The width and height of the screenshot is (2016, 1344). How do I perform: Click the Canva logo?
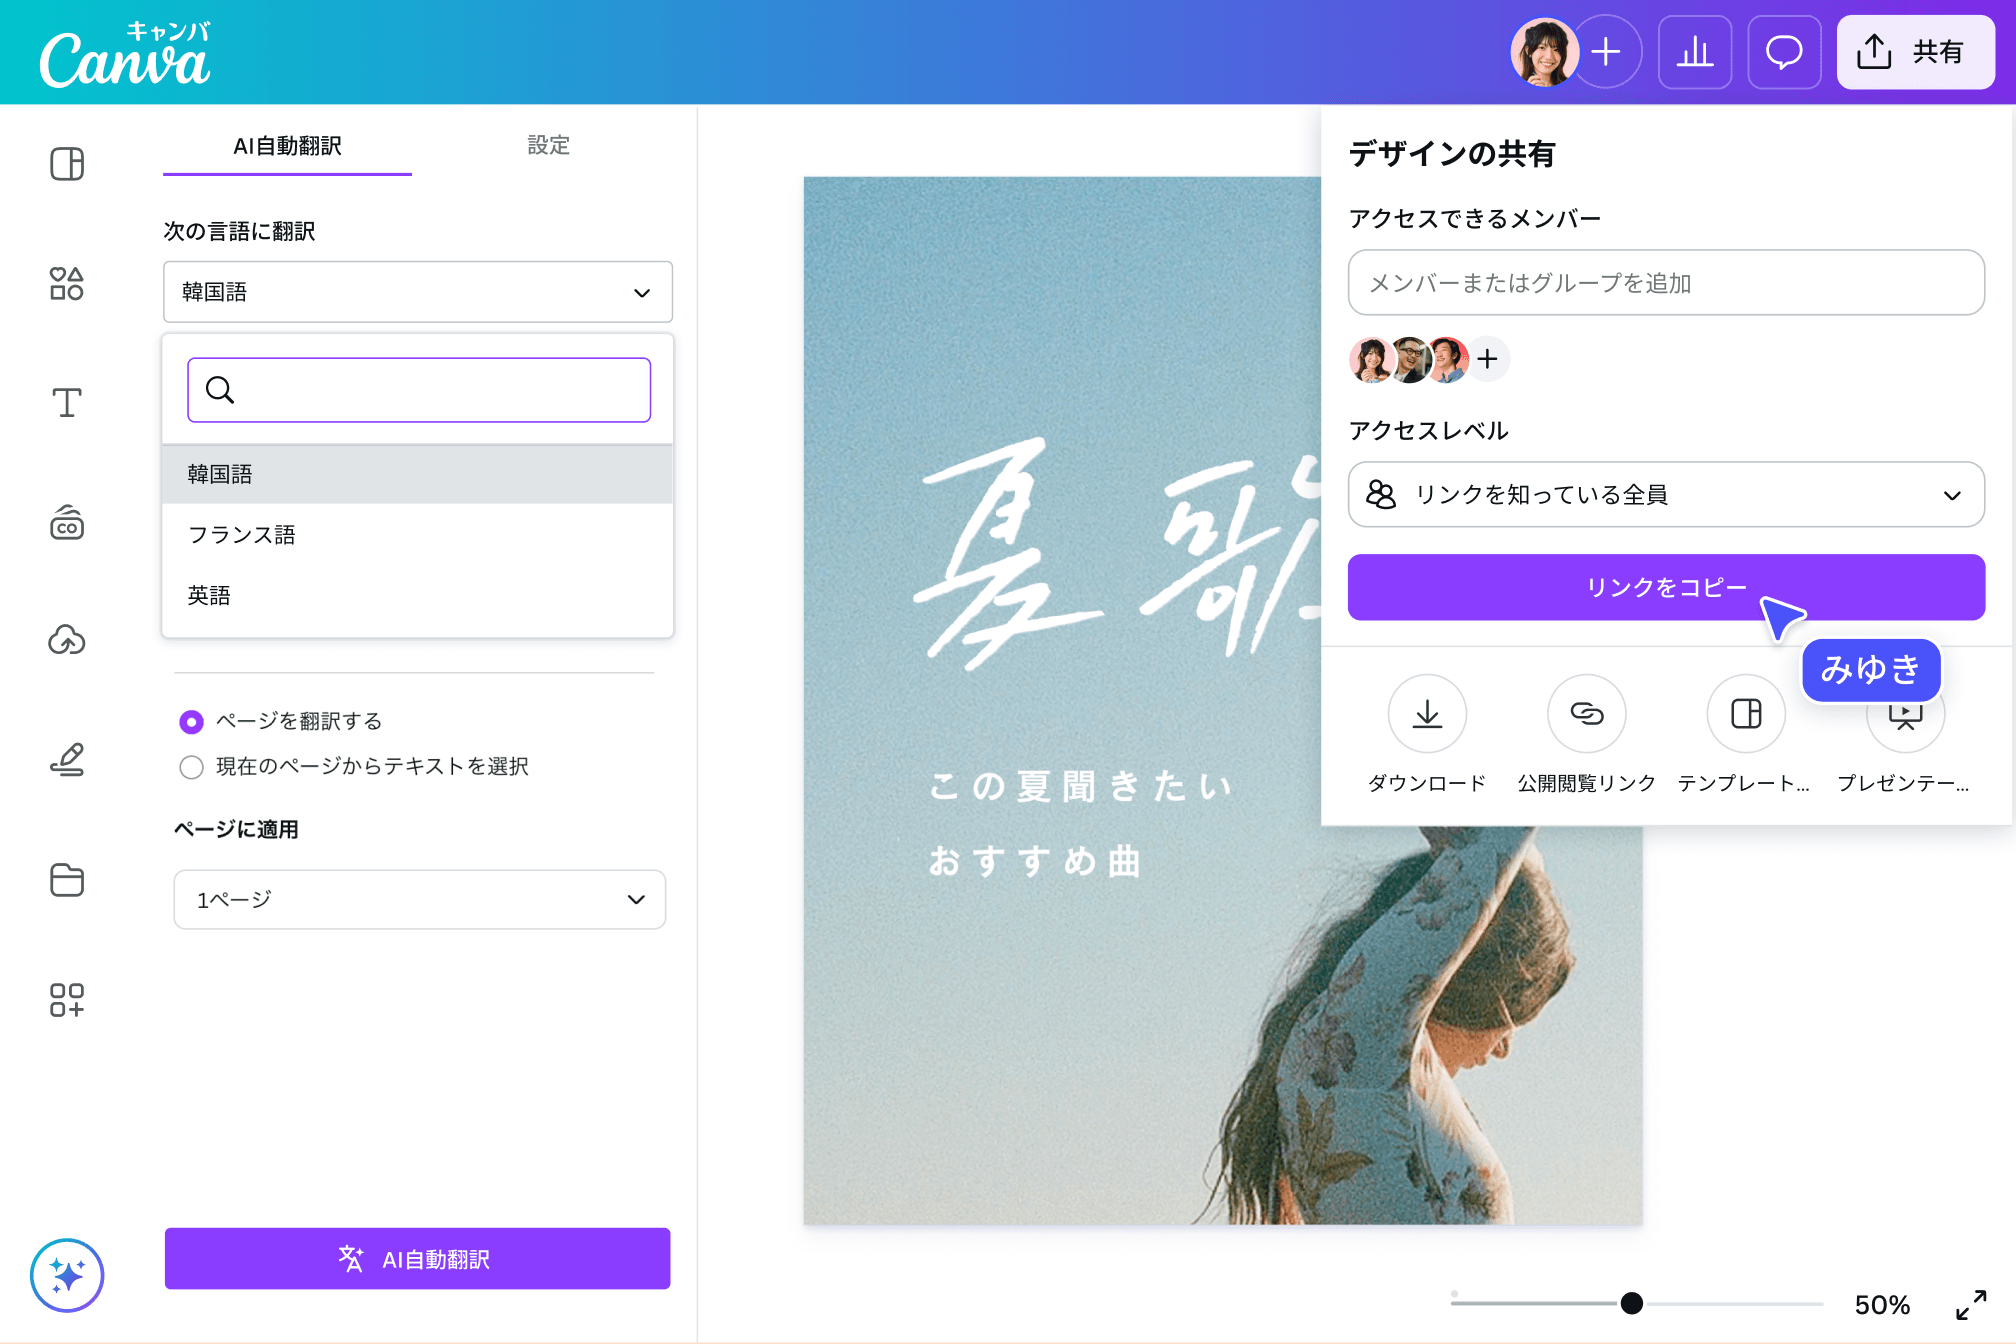coord(125,55)
